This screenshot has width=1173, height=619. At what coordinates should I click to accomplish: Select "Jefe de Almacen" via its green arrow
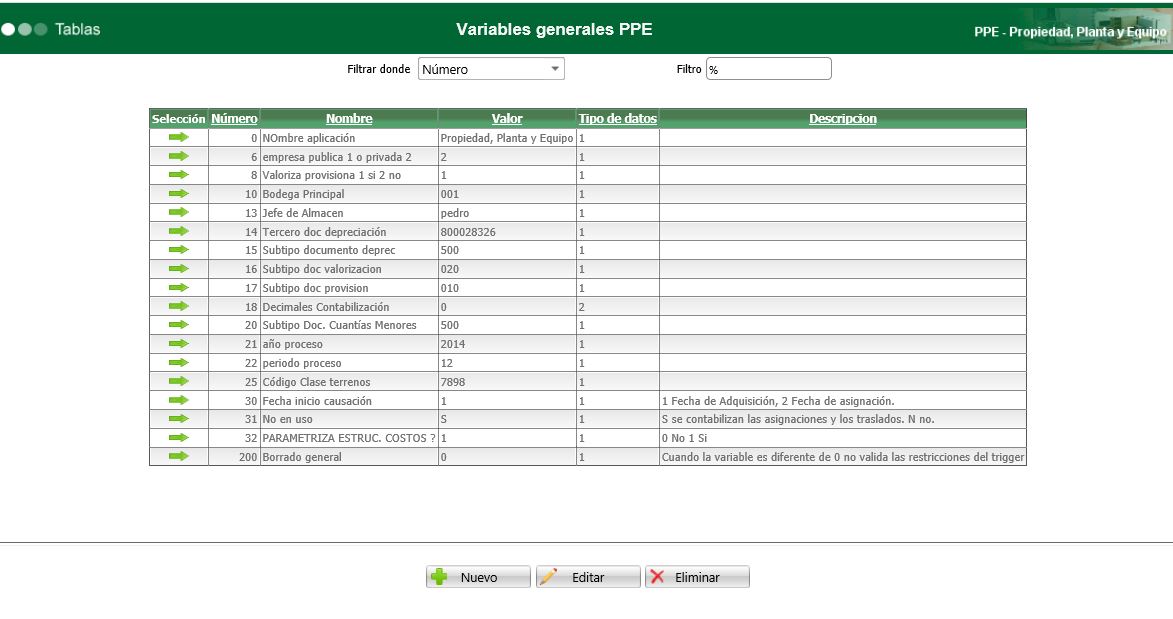coord(178,212)
